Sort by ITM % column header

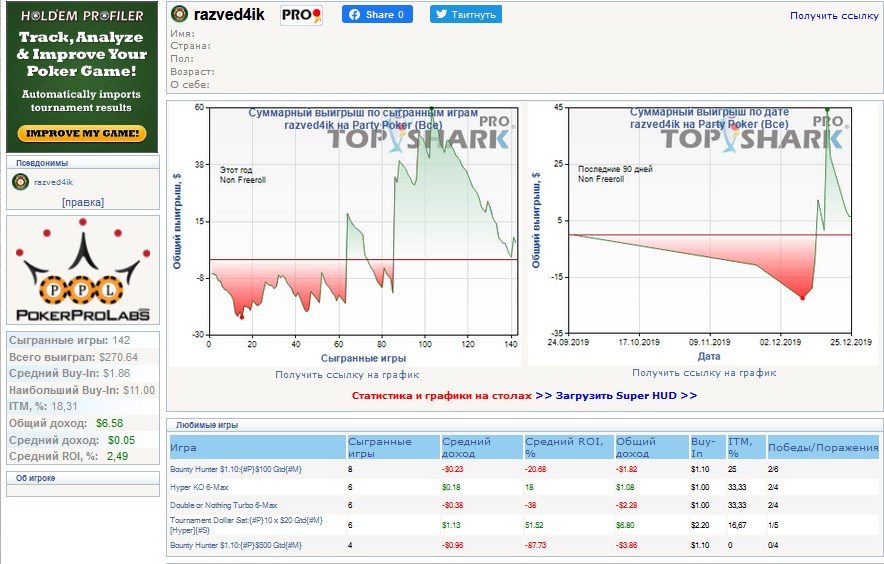pyautogui.click(x=746, y=447)
